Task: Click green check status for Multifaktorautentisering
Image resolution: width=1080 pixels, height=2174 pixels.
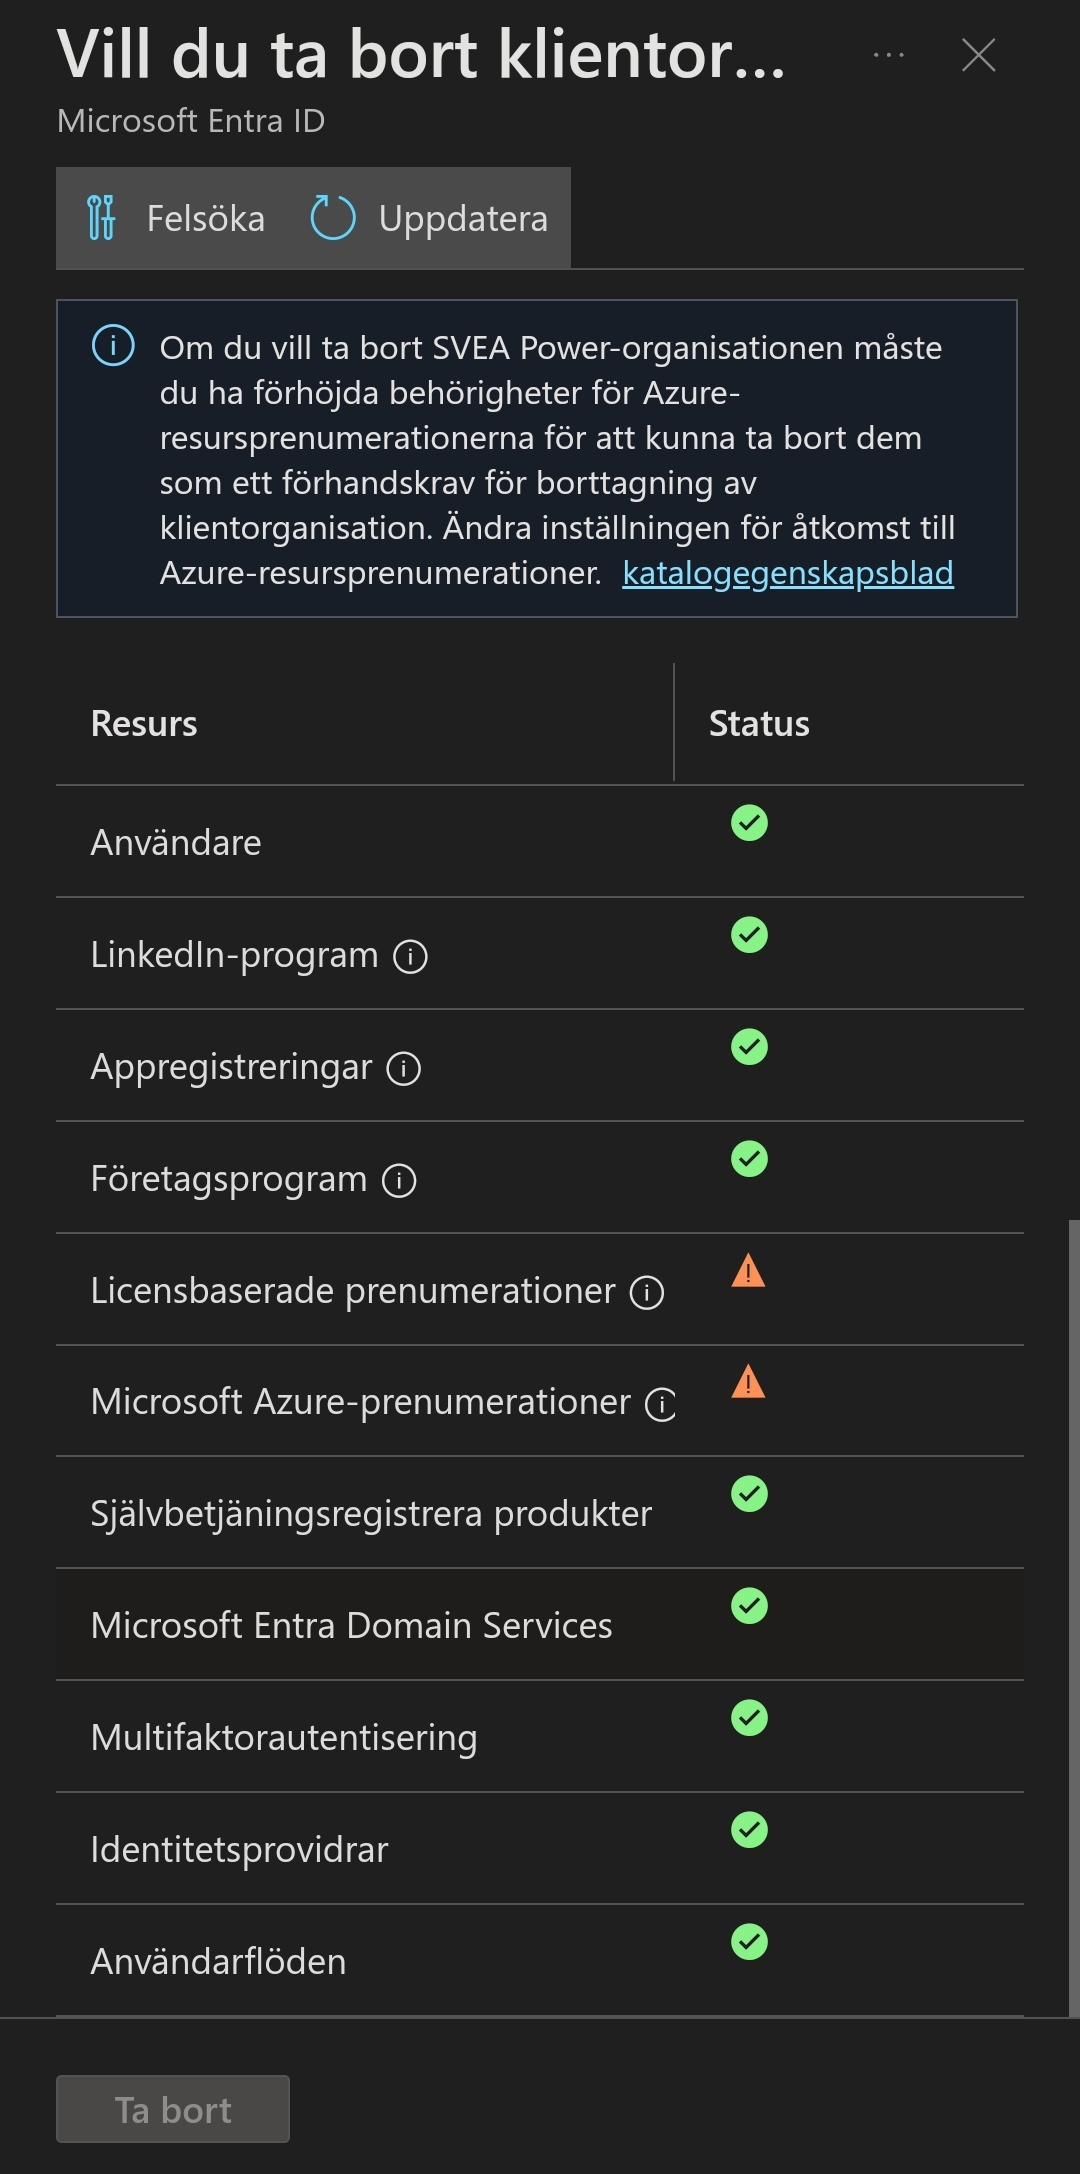Action: pyautogui.click(x=749, y=1718)
